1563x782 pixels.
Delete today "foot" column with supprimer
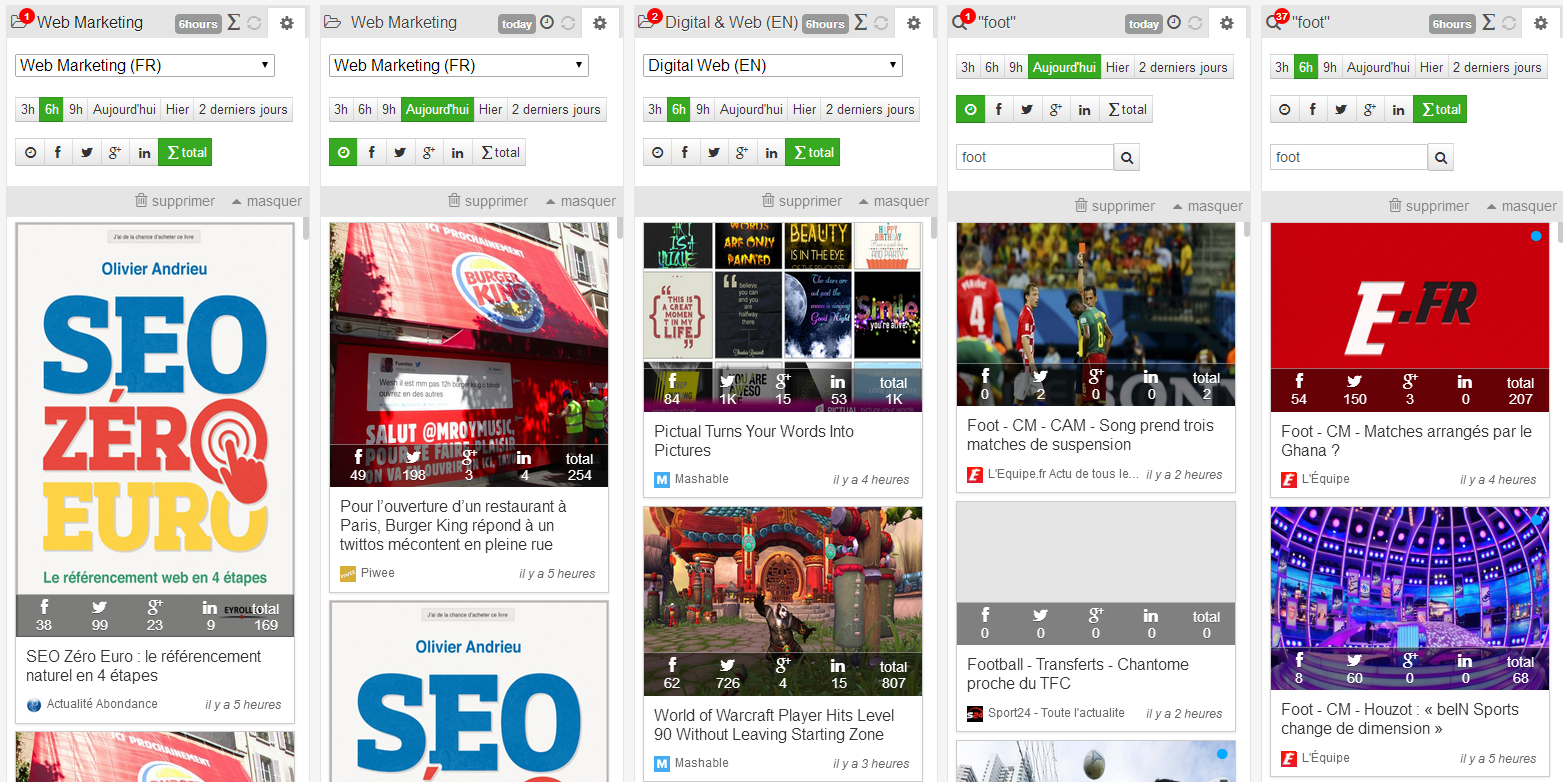point(1115,206)
